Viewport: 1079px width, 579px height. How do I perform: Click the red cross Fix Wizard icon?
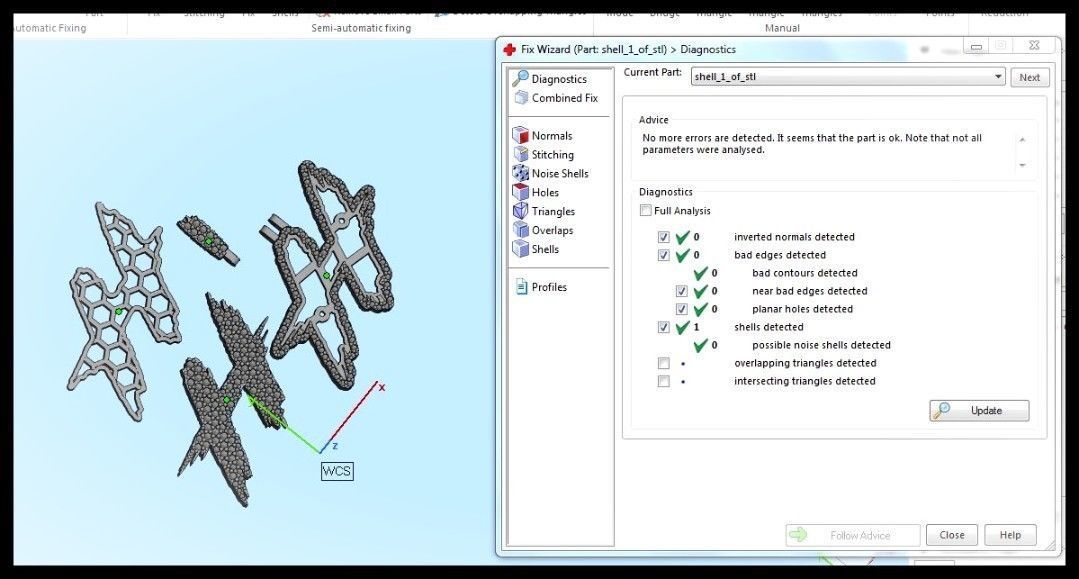pos(509,50)
